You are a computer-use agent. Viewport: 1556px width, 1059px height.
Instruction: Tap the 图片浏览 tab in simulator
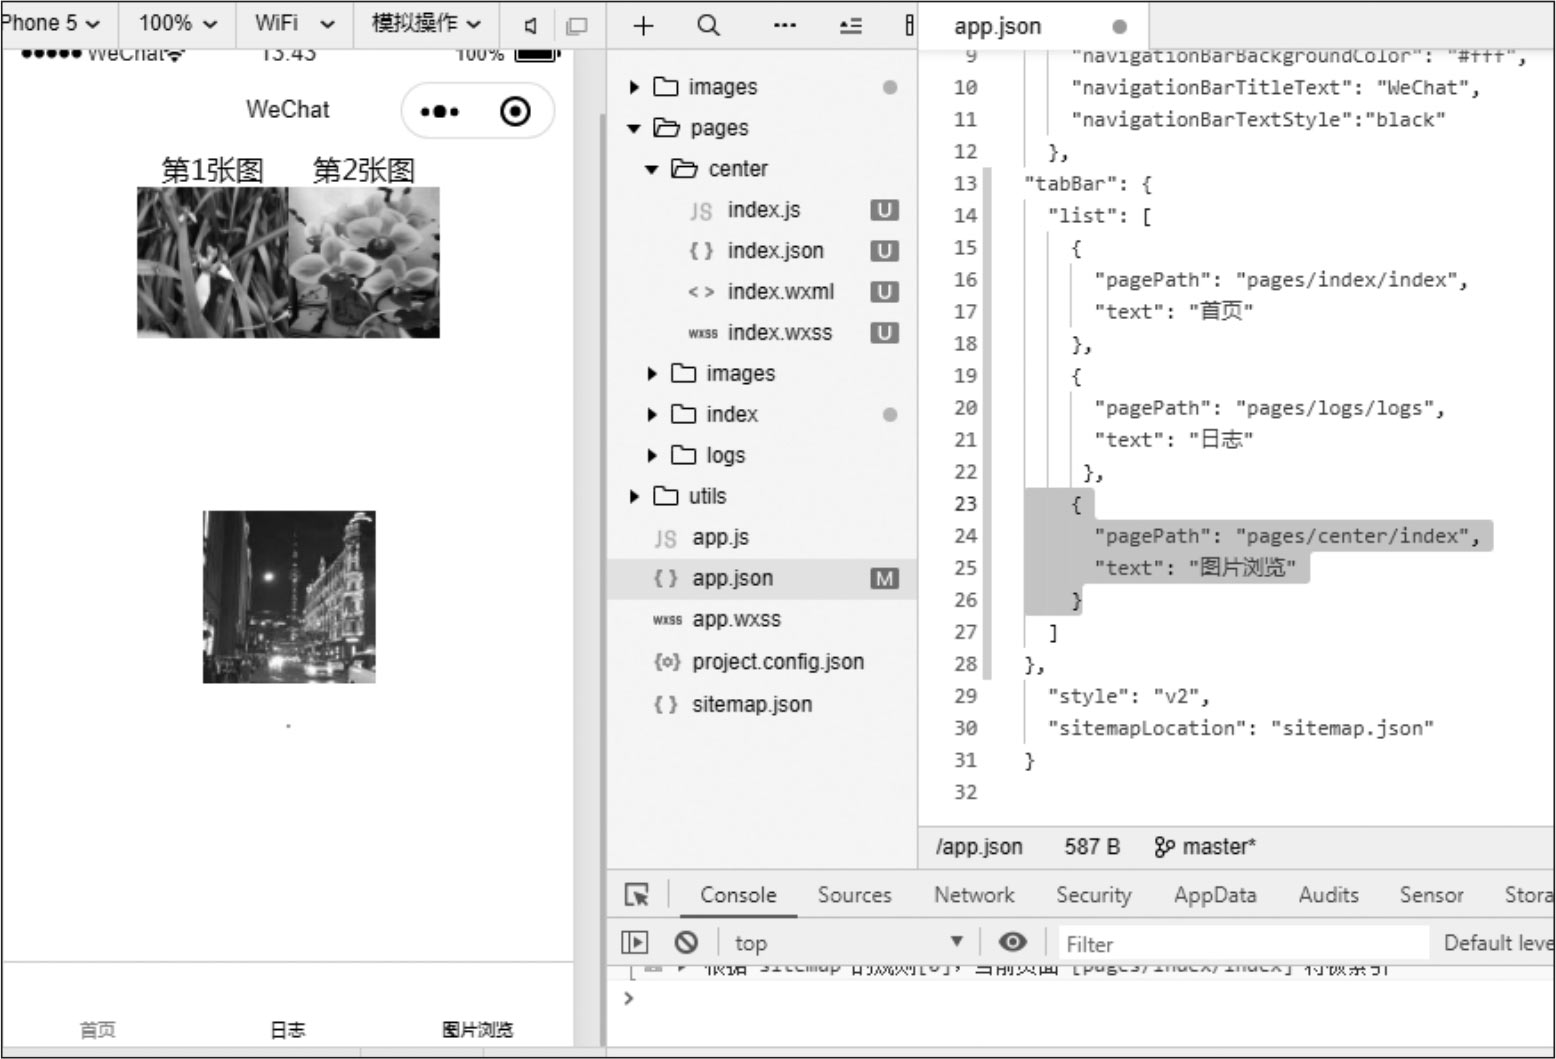tap(478, 1029)
